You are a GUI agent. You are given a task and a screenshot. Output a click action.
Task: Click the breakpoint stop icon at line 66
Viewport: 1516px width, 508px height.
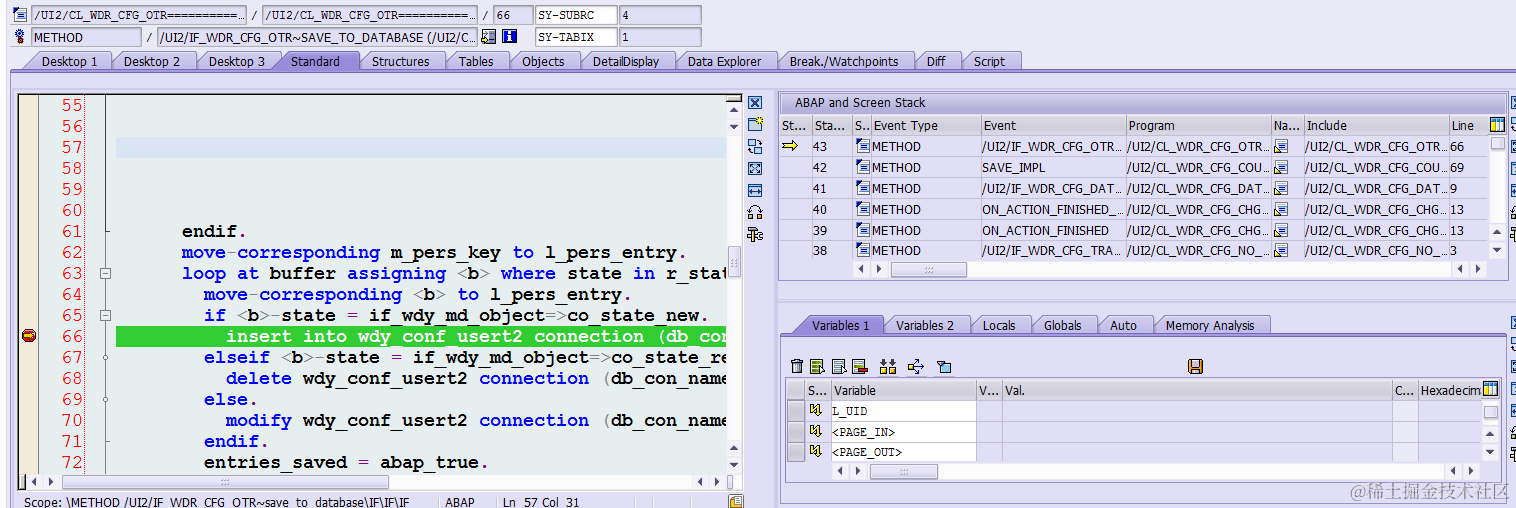(x=29, y=337)
